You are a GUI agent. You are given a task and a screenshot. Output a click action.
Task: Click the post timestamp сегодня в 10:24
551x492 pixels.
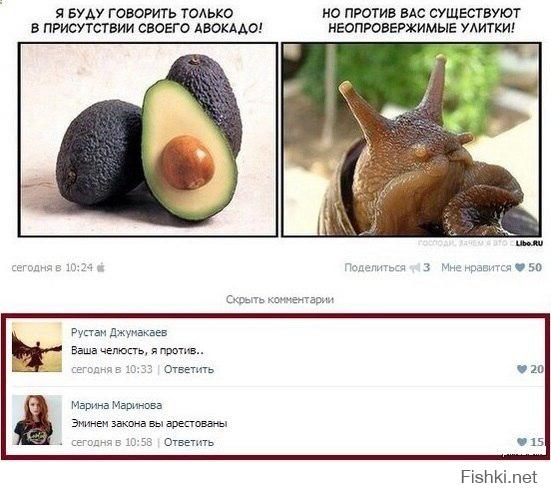[x=52, y=268]
